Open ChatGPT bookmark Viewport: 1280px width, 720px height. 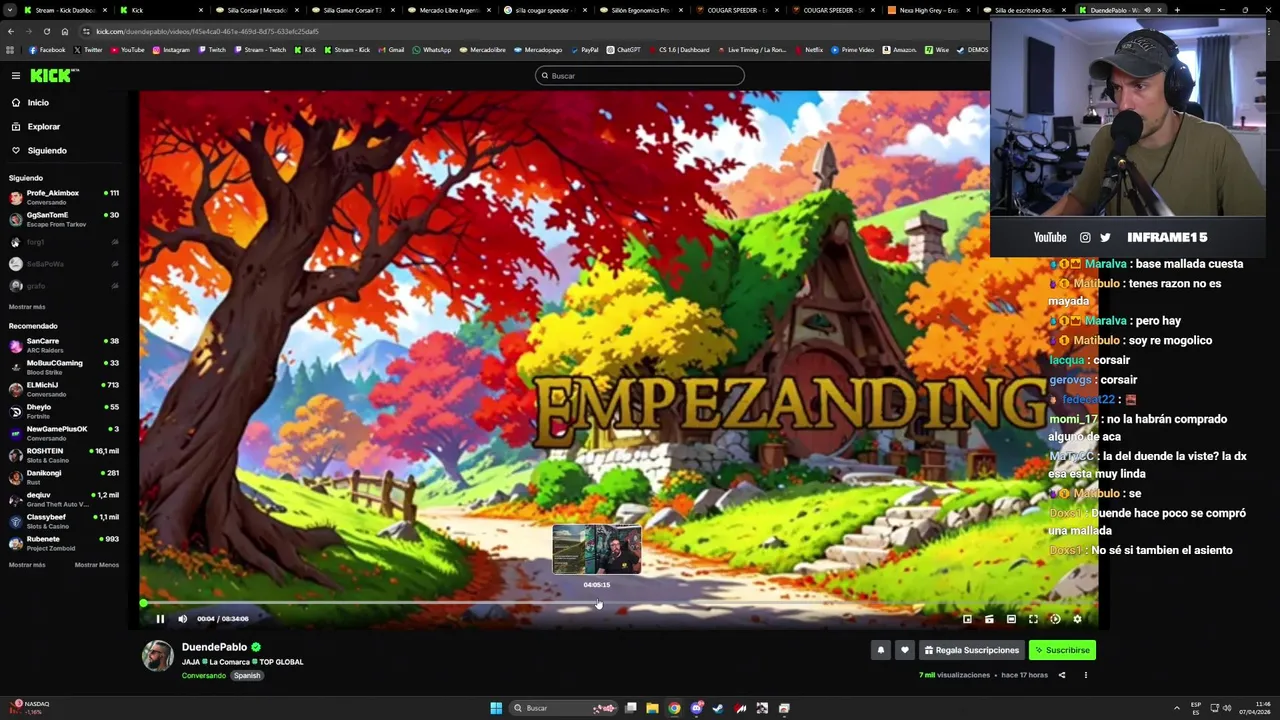[x=624, y=50]
